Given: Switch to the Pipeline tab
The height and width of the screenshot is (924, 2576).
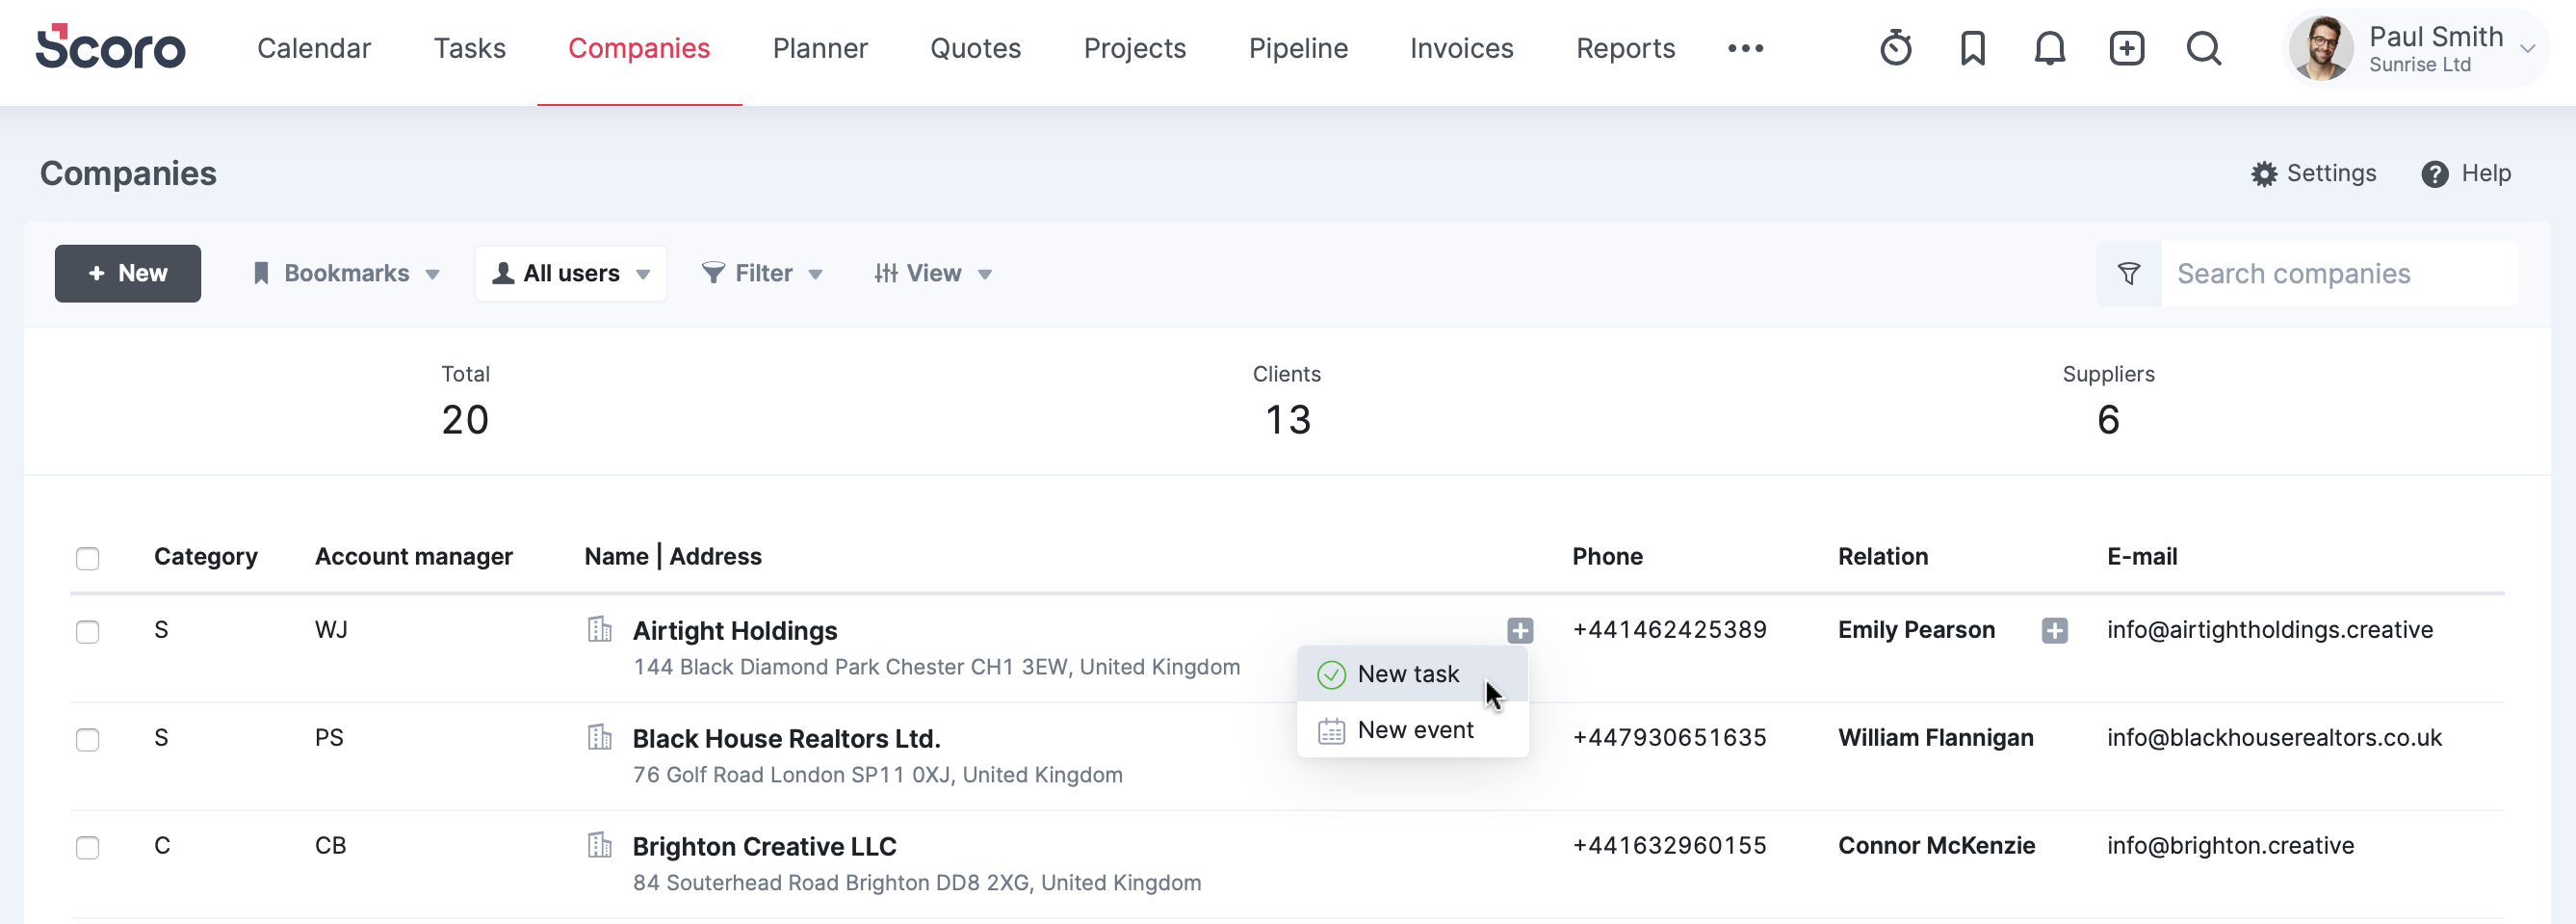Looking at the screenshot, I should tap(1298, 48).
